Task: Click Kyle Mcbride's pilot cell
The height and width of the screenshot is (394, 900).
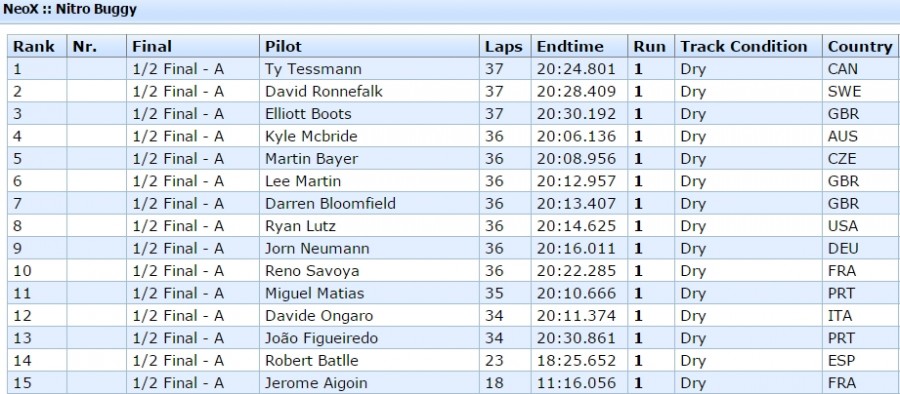Action: (x=369, y=137)
